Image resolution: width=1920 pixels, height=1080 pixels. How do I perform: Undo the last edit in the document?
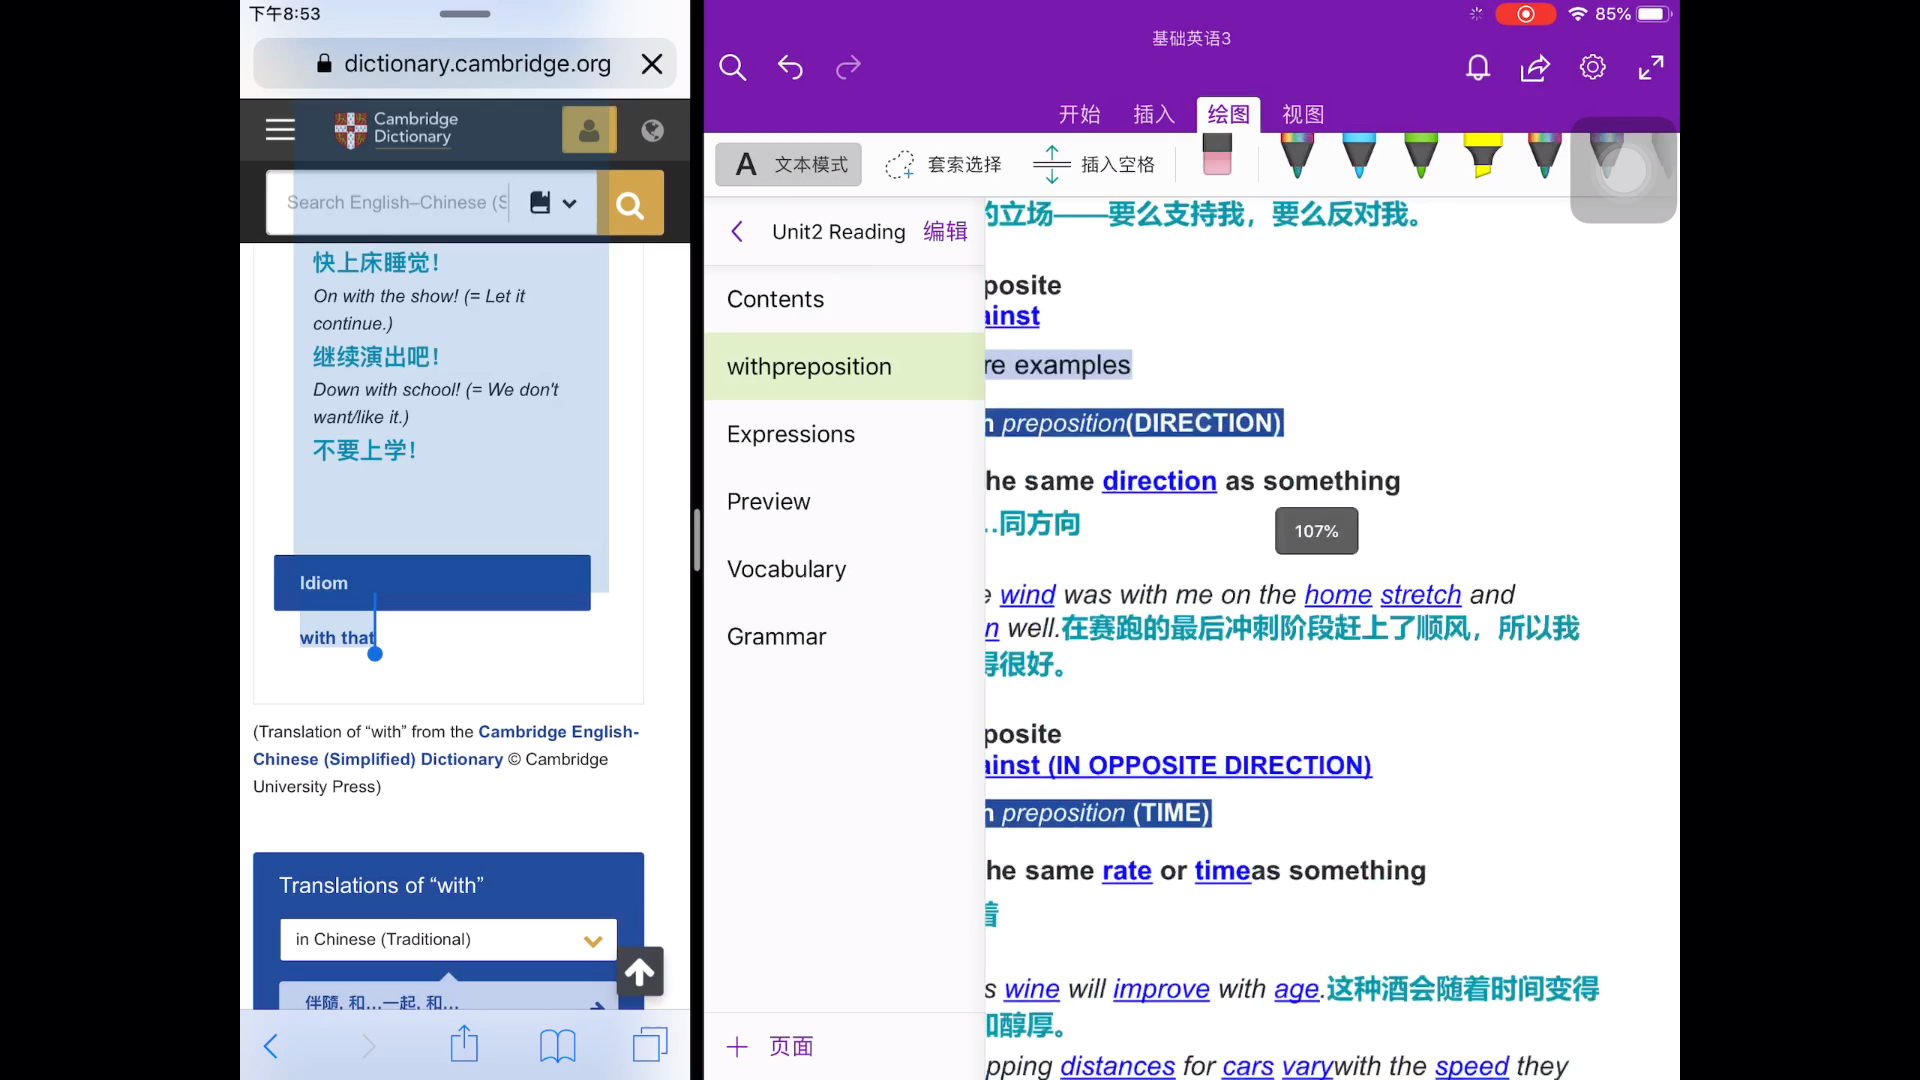pyautogui.click(x=789, y=67)
